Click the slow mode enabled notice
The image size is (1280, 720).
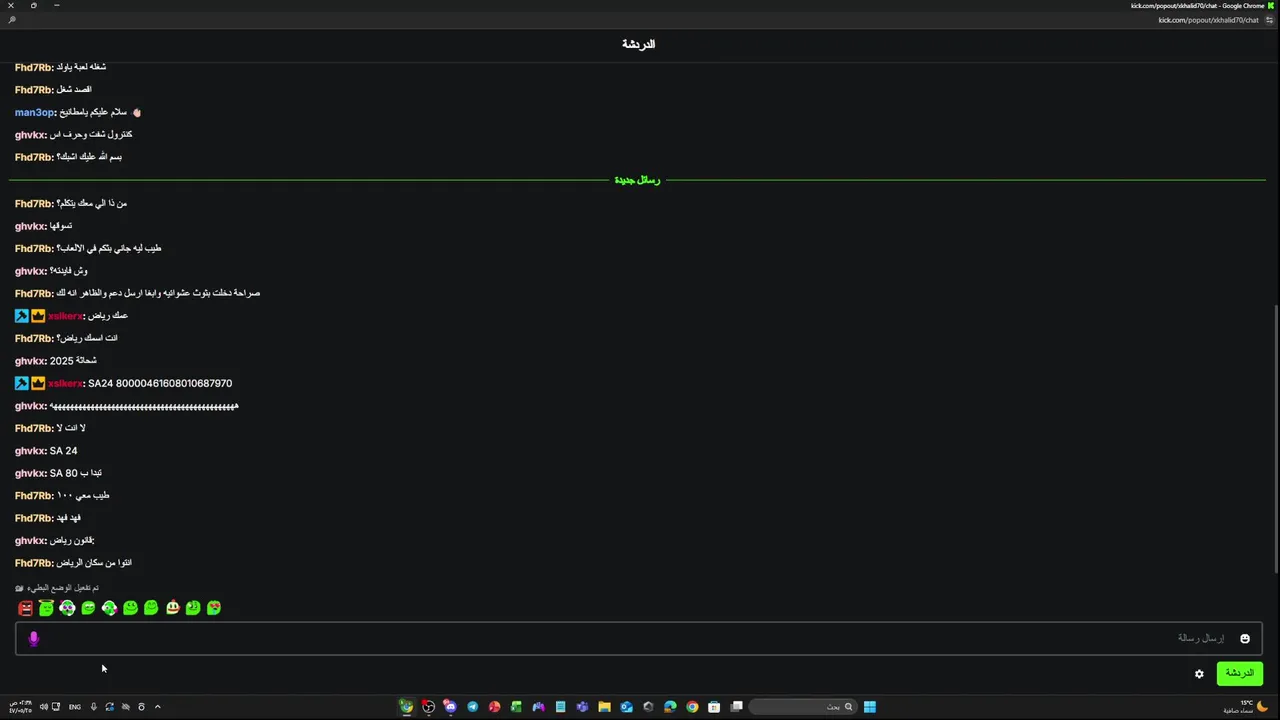point(57,588)
